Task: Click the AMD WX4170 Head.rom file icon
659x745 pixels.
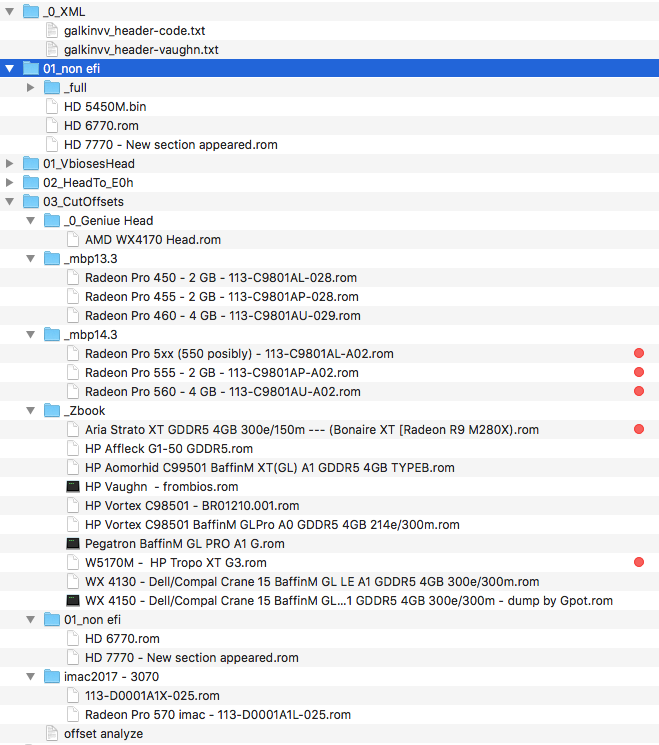Action: 73,239
